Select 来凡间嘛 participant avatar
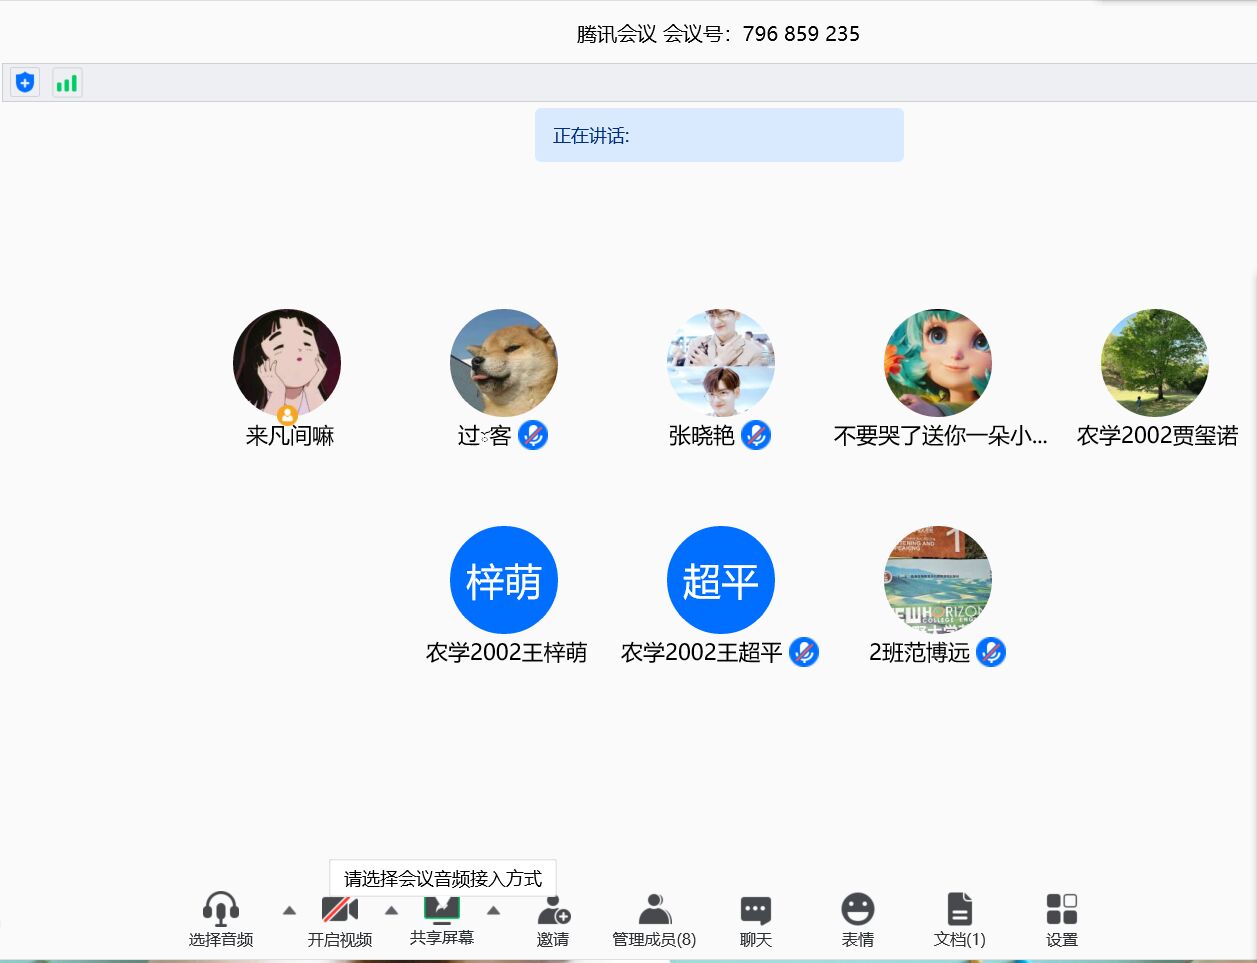This screenshot has height=963, width=1257. 287,363
